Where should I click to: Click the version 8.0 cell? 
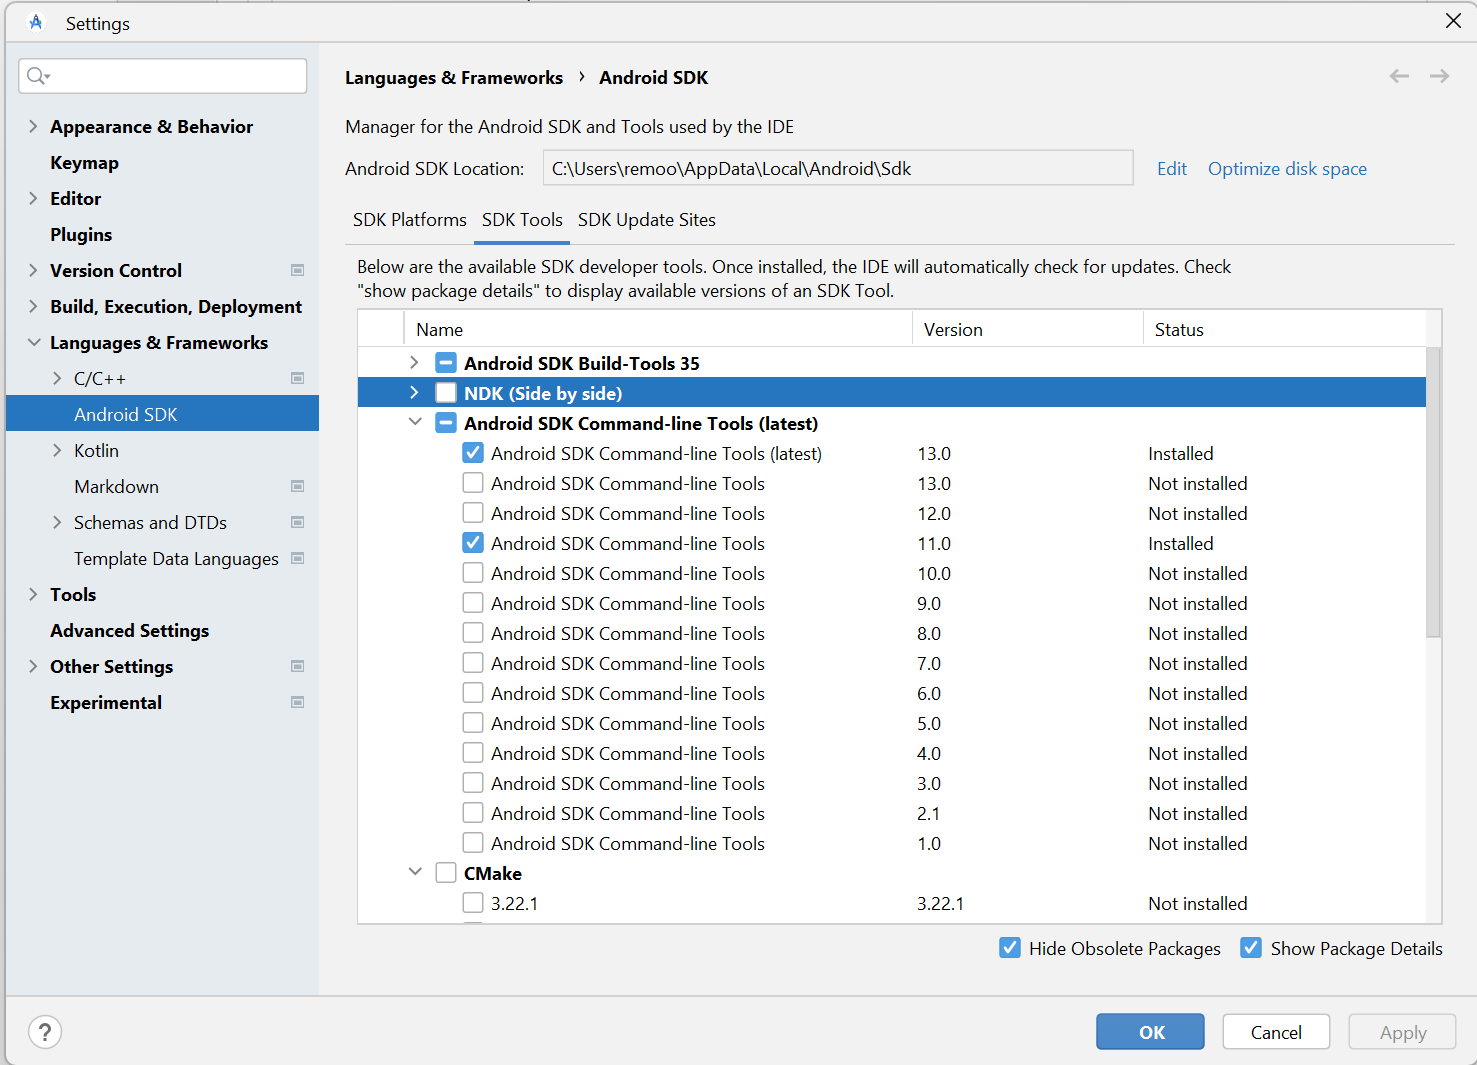pyautogui.click(x=929, y=633)
